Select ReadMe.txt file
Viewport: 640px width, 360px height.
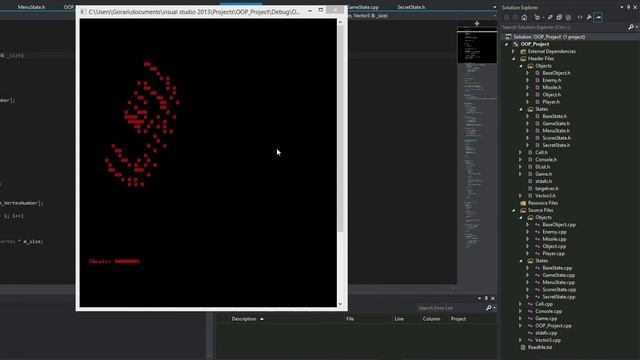[540, 347]
